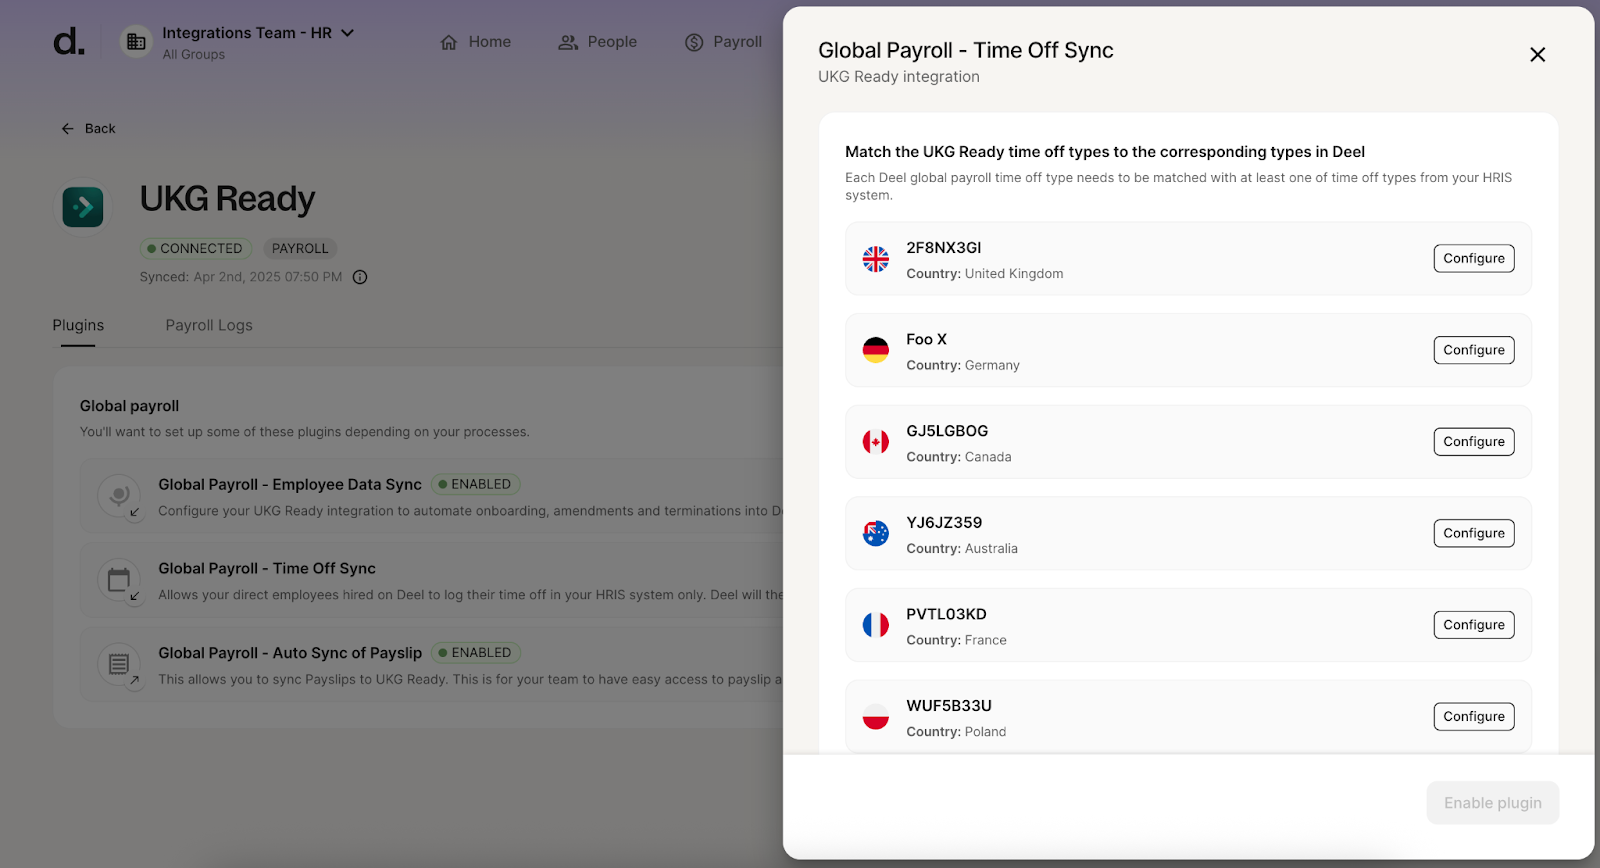Configure the GJ5LGBOG Canada entity
This screenshot has width=1600, height=868.
pyautogui.click(x=1474, y=442)
